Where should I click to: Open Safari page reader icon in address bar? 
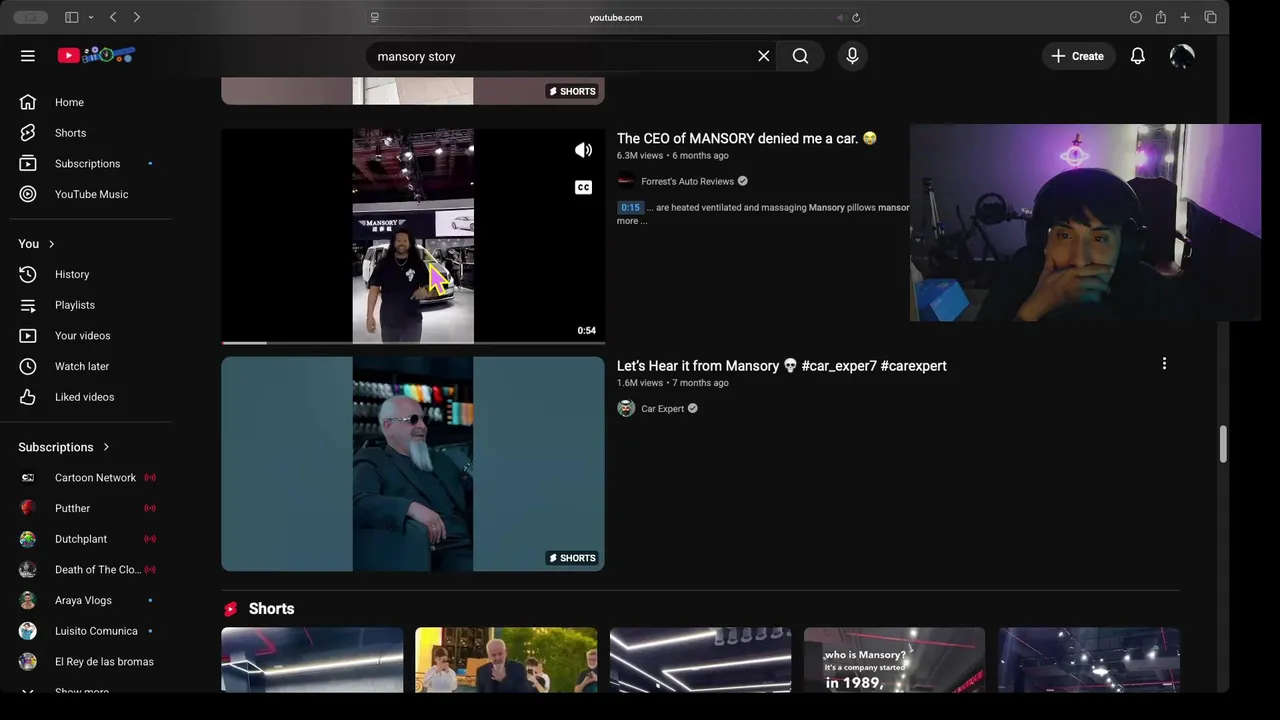375,17
